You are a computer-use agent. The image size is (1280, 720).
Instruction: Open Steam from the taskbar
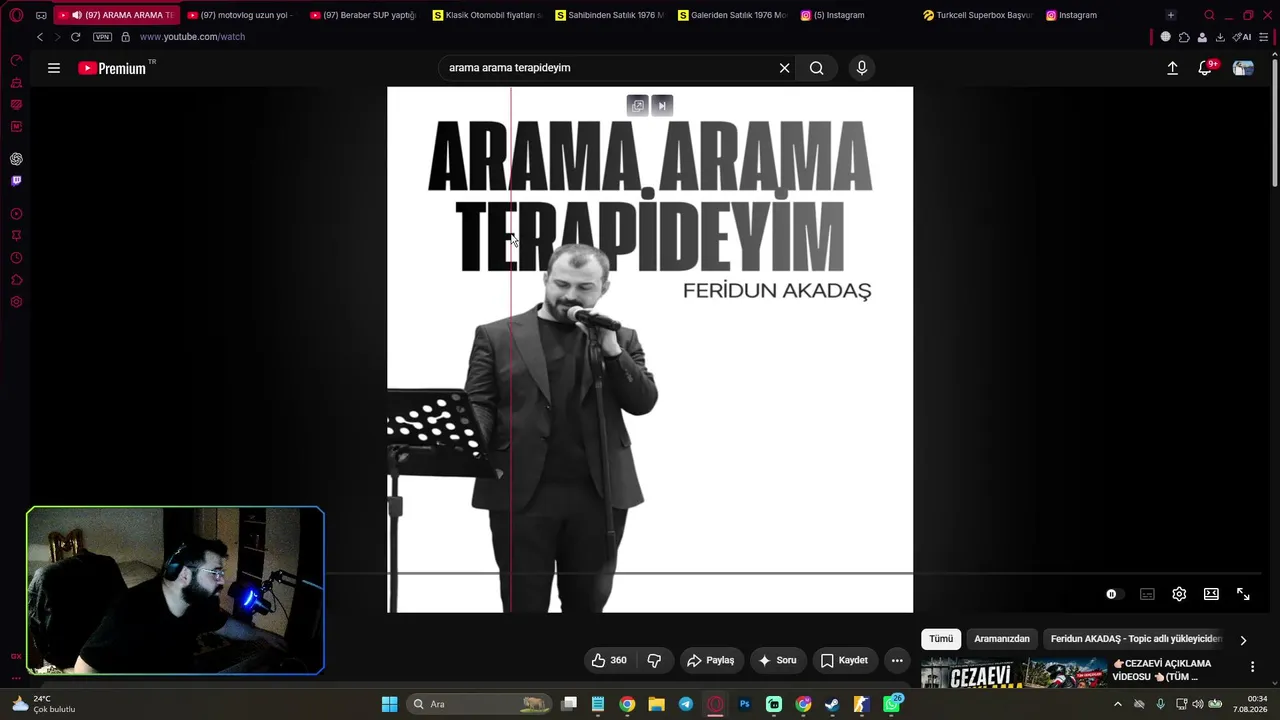832,704
